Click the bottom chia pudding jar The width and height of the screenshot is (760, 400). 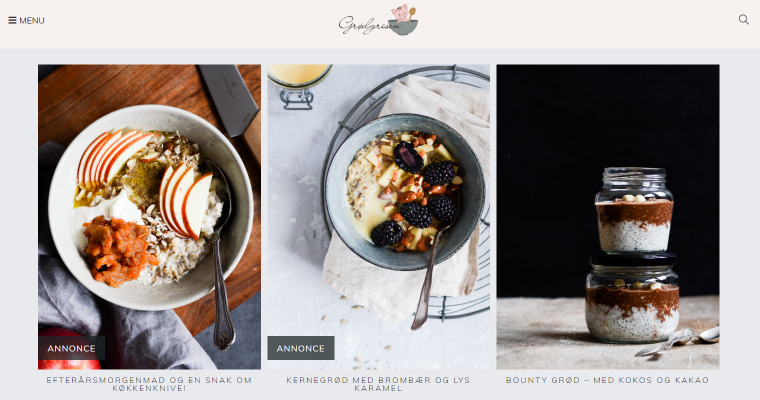click(x=632, y=299)
